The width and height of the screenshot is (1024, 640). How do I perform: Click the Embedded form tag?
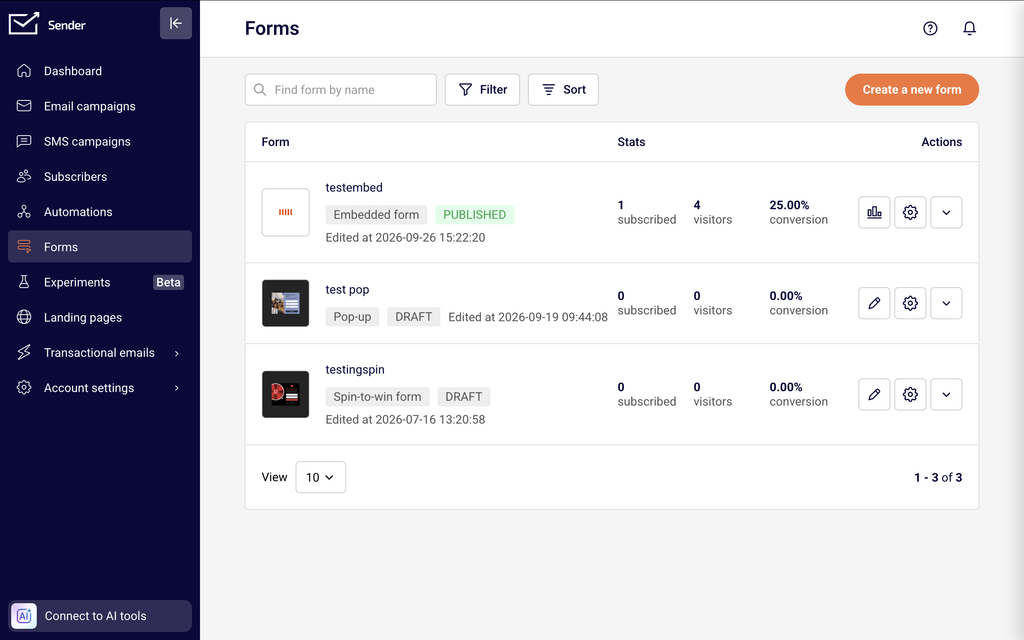(x=376, y=215)
